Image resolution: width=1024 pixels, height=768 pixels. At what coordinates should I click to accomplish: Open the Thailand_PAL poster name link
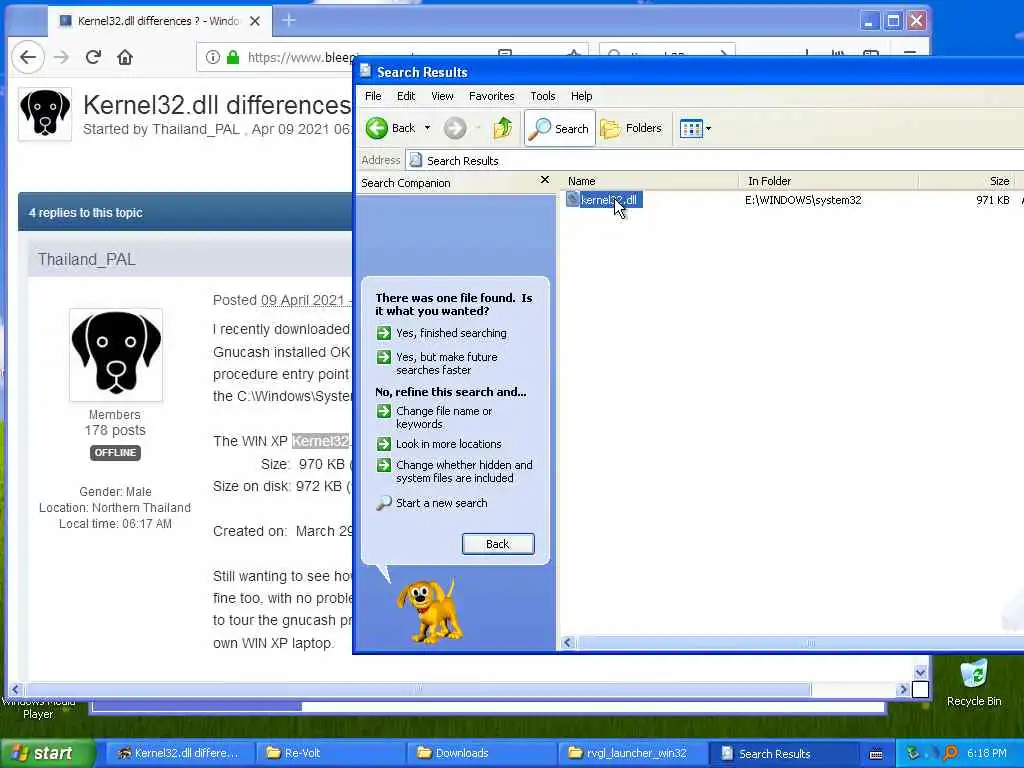87,259
